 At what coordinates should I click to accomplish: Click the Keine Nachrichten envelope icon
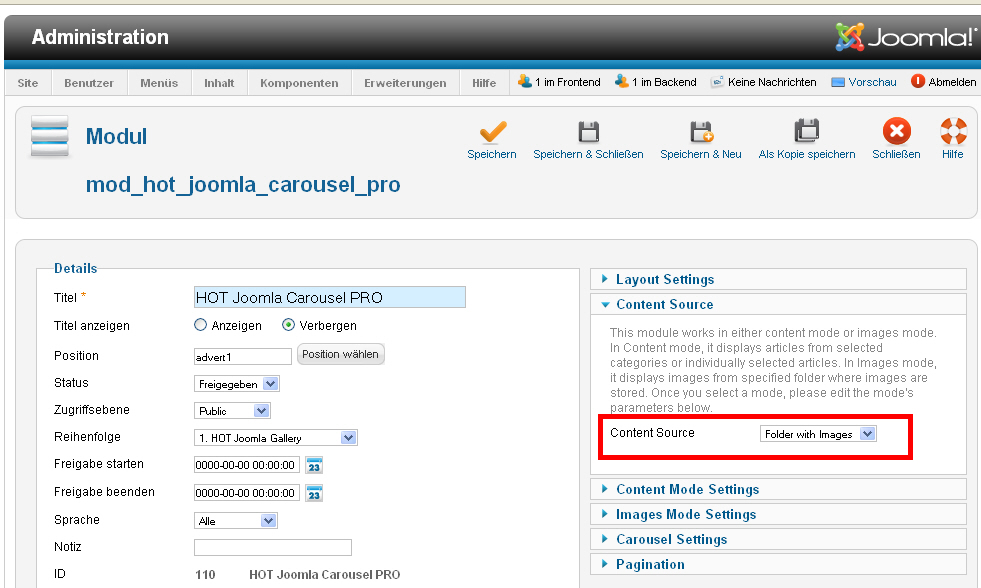coord(717,82)
